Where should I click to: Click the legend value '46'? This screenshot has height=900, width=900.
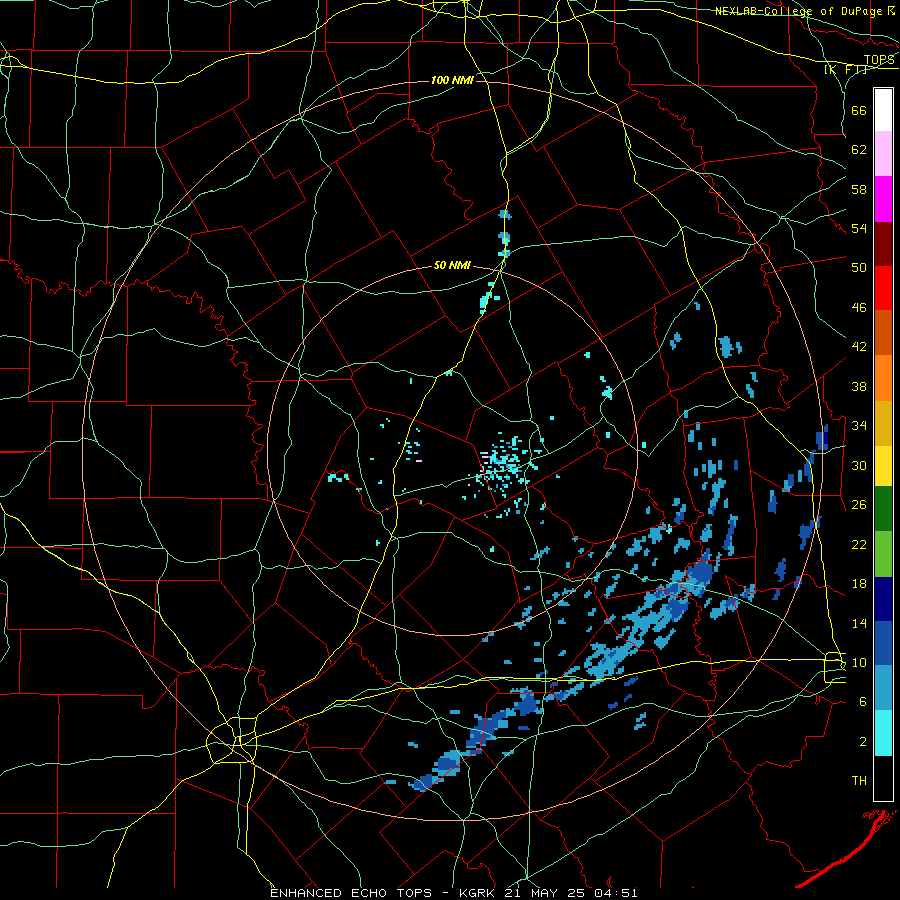[859, 308]
